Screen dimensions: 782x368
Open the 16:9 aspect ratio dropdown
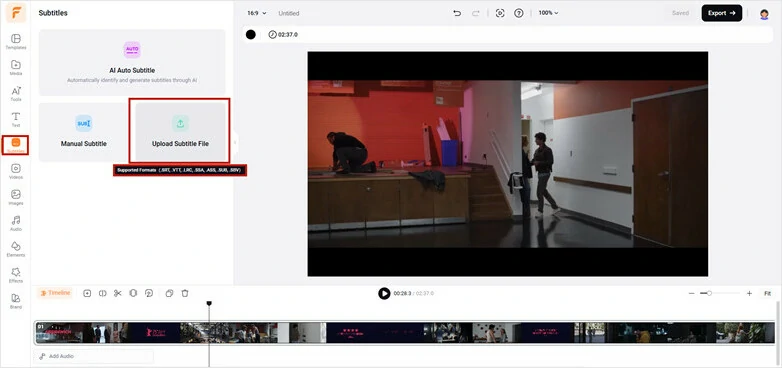click(x=257, y=13)
